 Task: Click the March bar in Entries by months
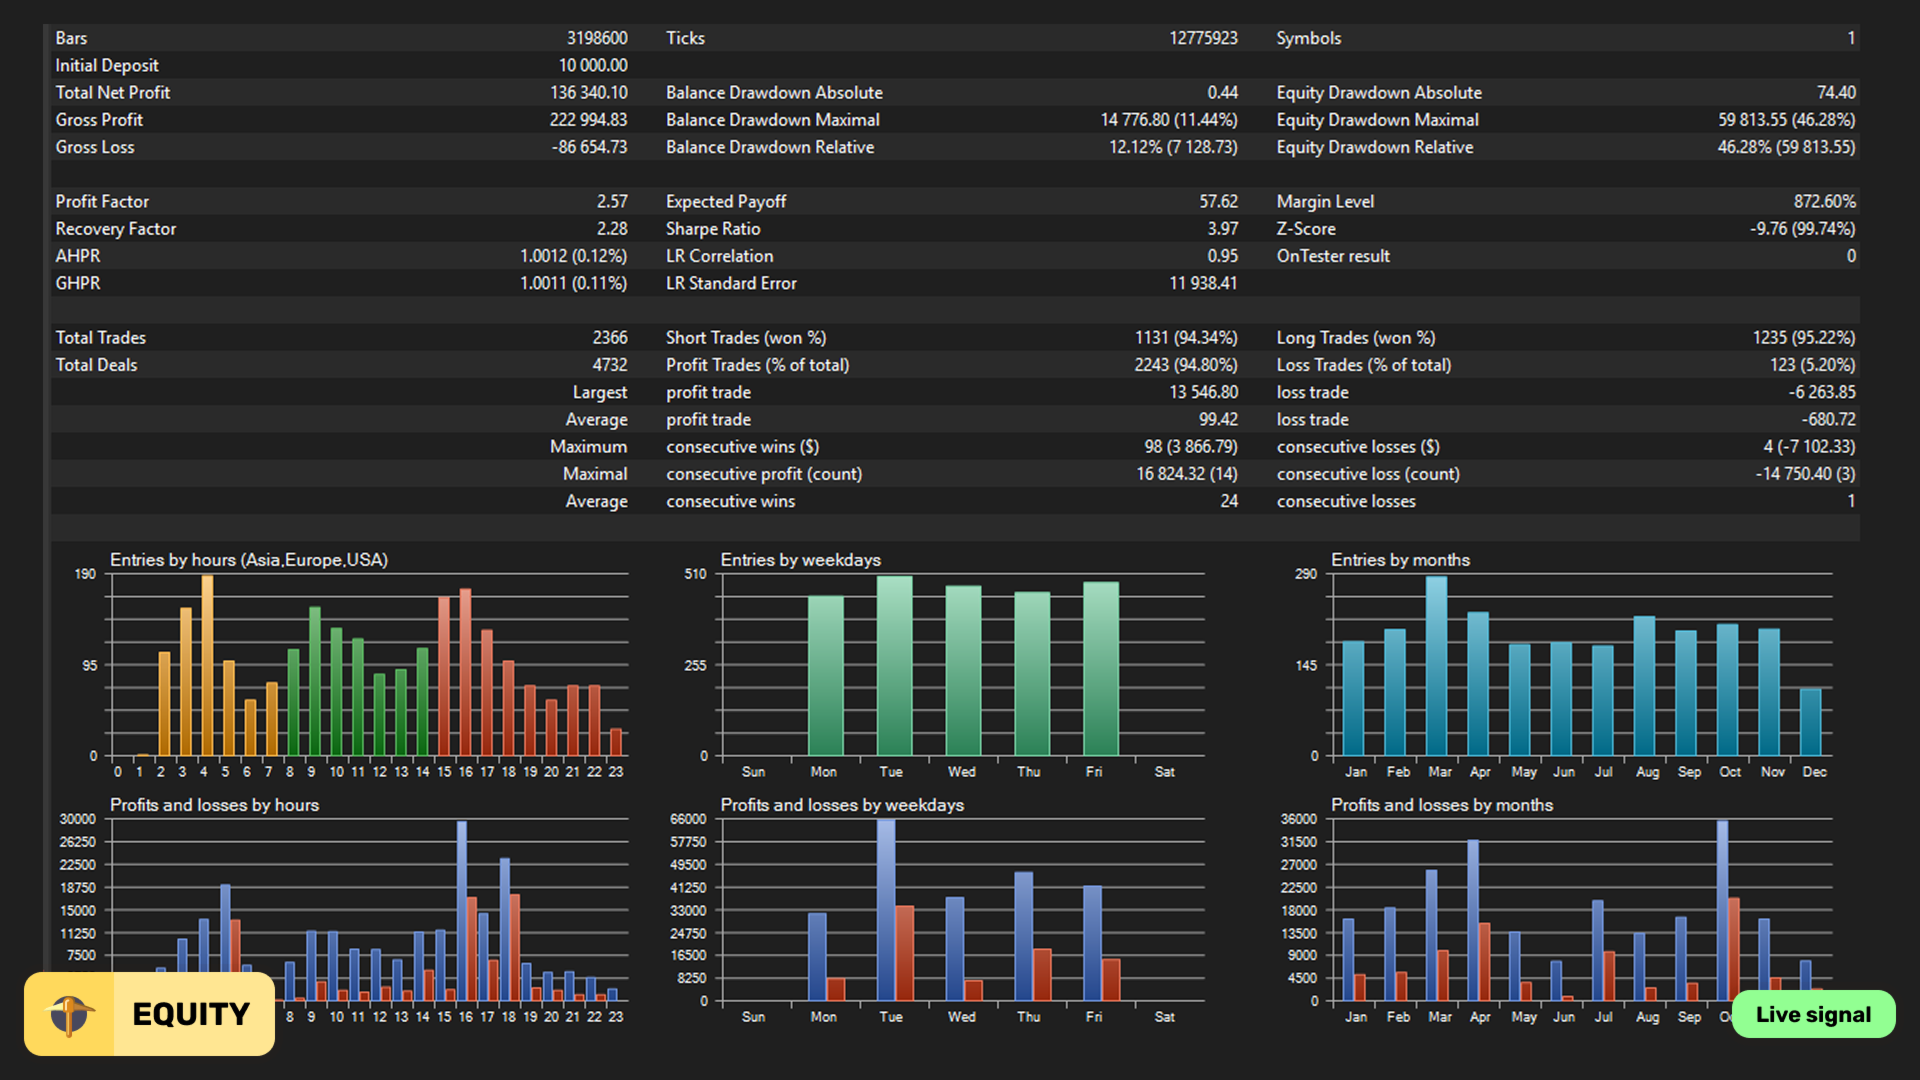coord(1437,665)
